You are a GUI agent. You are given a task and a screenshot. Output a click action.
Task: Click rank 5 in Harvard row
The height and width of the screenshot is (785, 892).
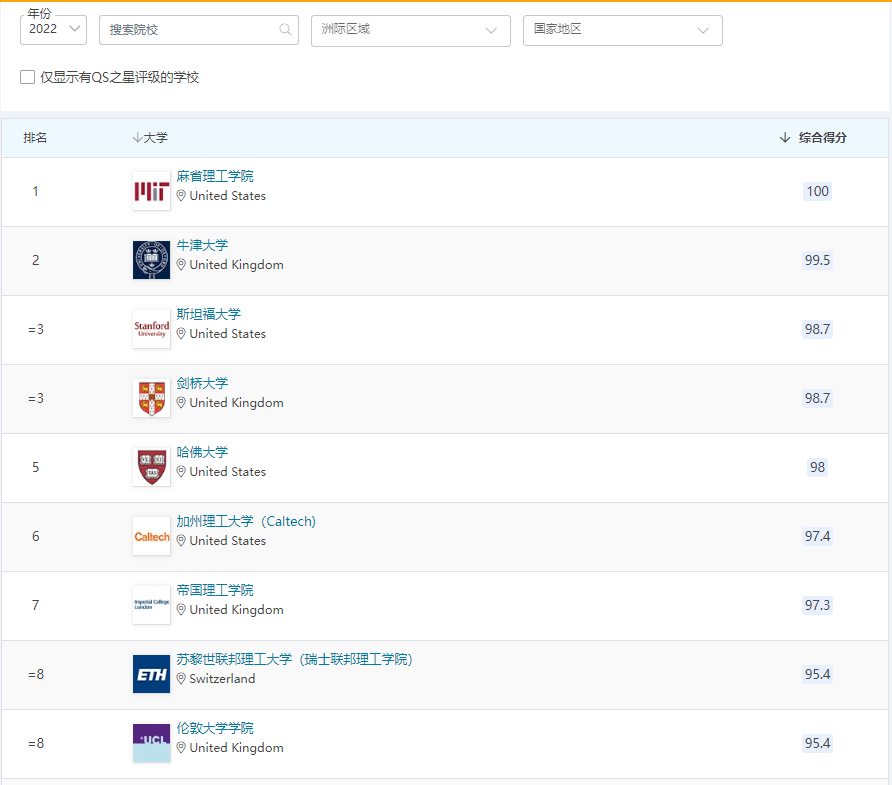pyautogui.click(x=35, y=467)
